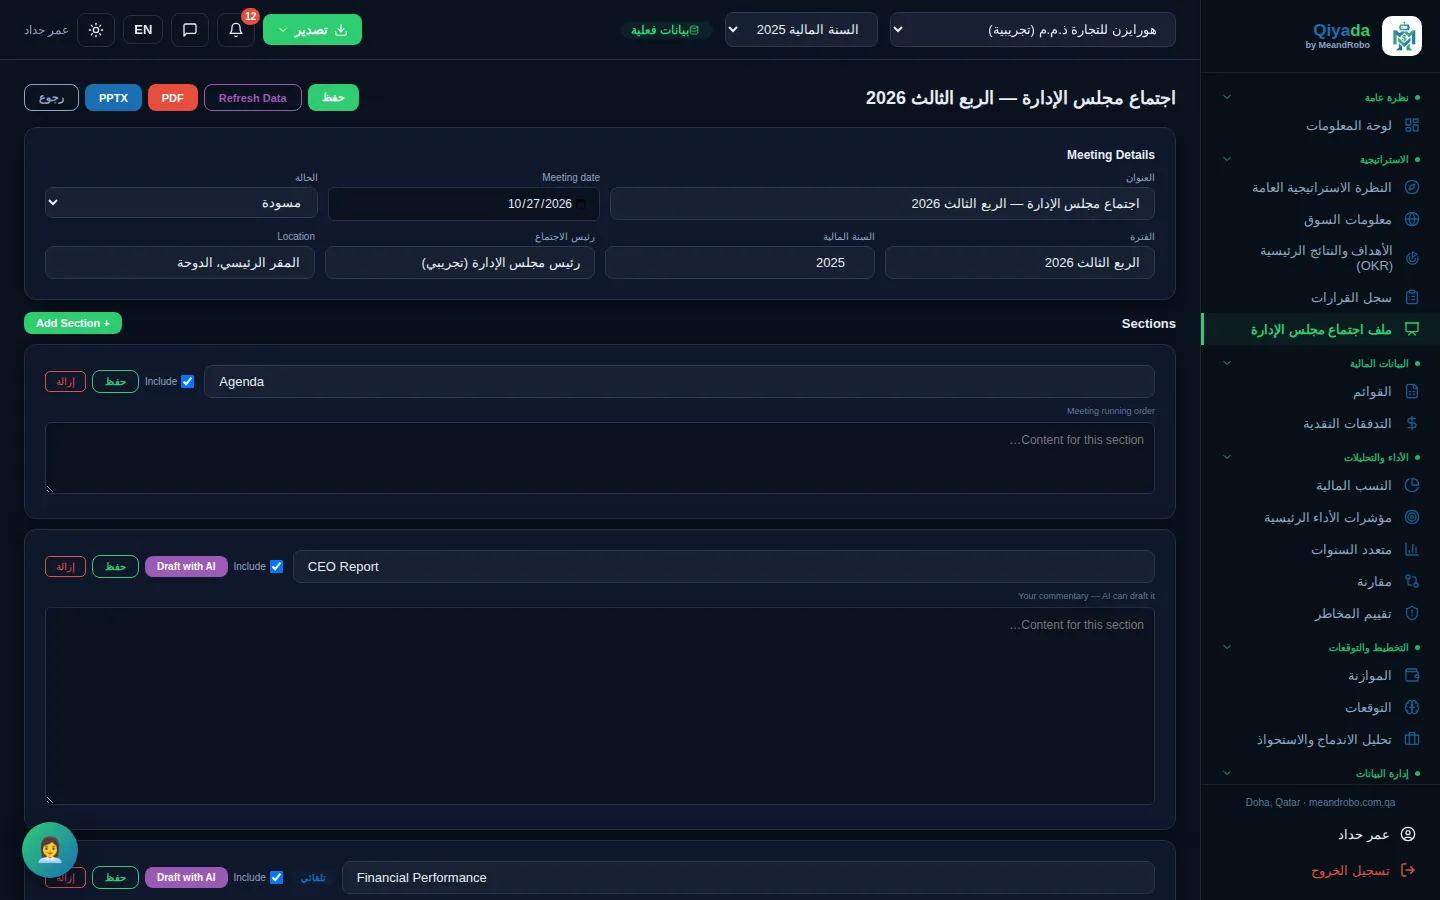Open the تصدير export dropdown
Image resolution: width=1440 pixels, height=900 pixels.
[312, 30]
